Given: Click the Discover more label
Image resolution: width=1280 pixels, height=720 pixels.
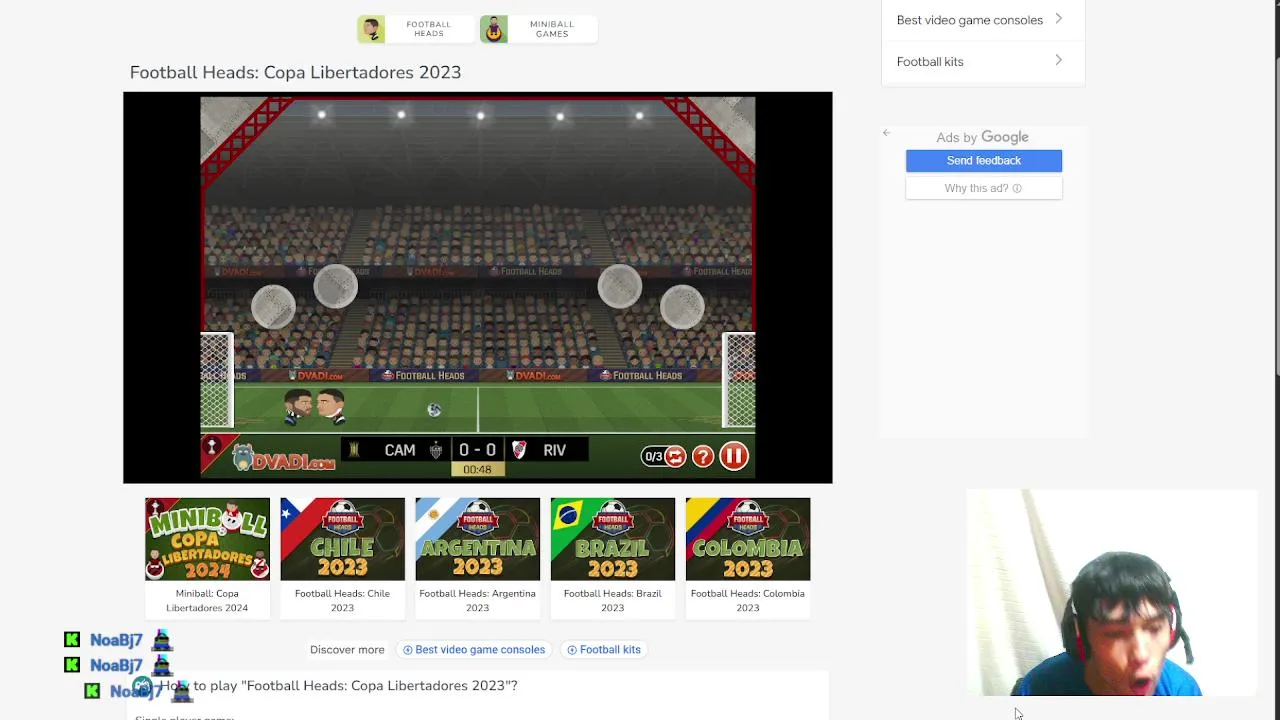Looking at the screenshot, I should point(347,650).
